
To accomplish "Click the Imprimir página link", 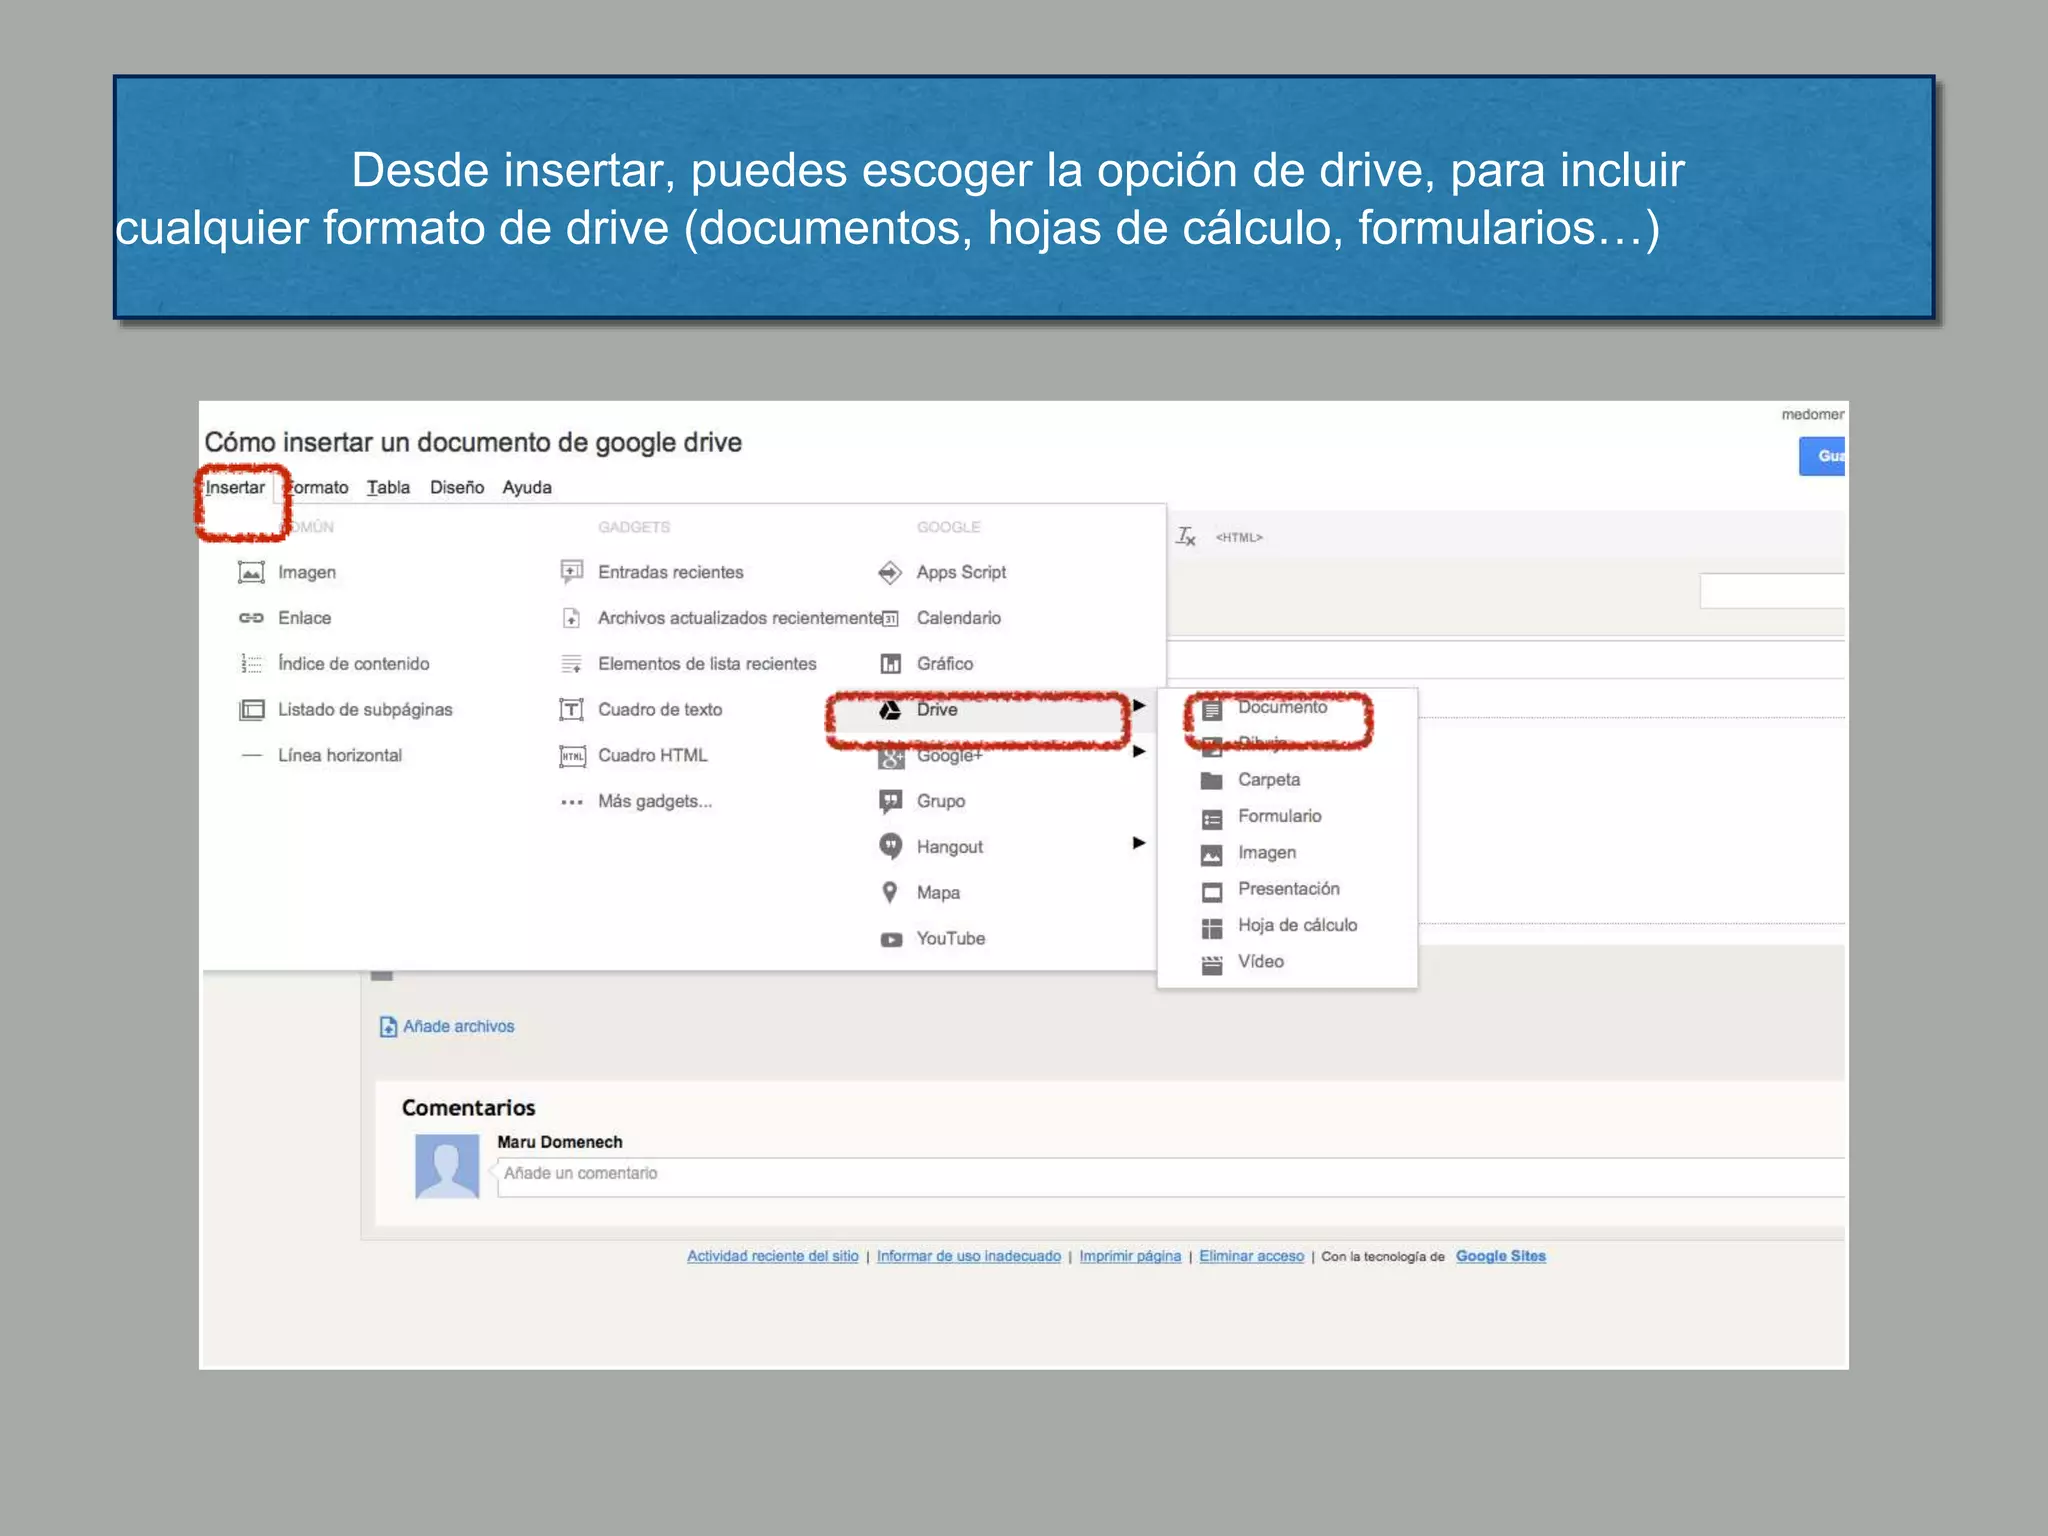I will tap(1130, 1256).
